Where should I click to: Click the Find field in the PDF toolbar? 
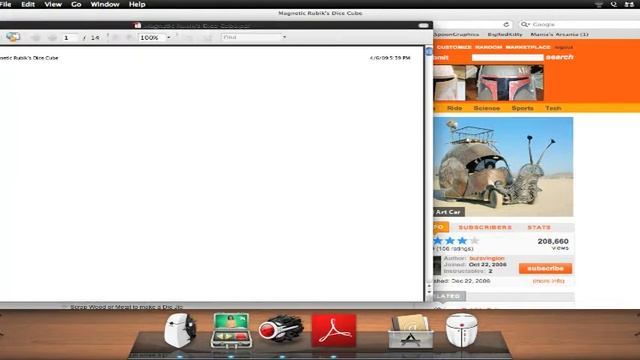[x=251, y=37]
